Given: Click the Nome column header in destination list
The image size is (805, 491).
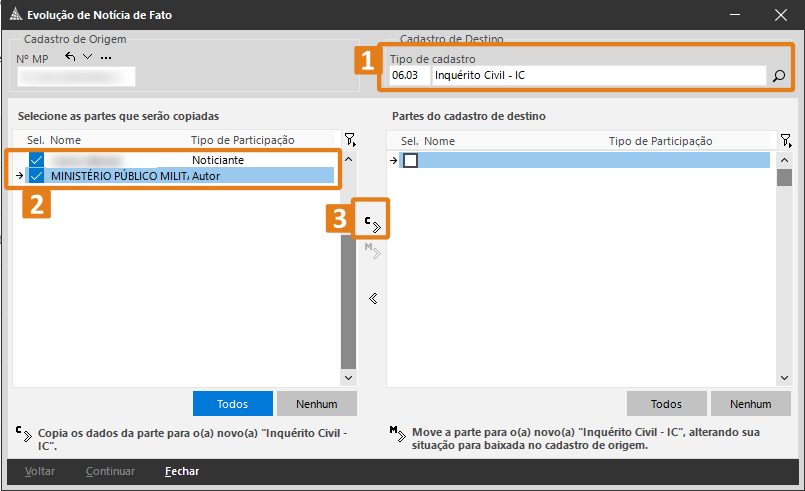Looking at the screenshot, I should pyautogui.click(x=439, y=141).
